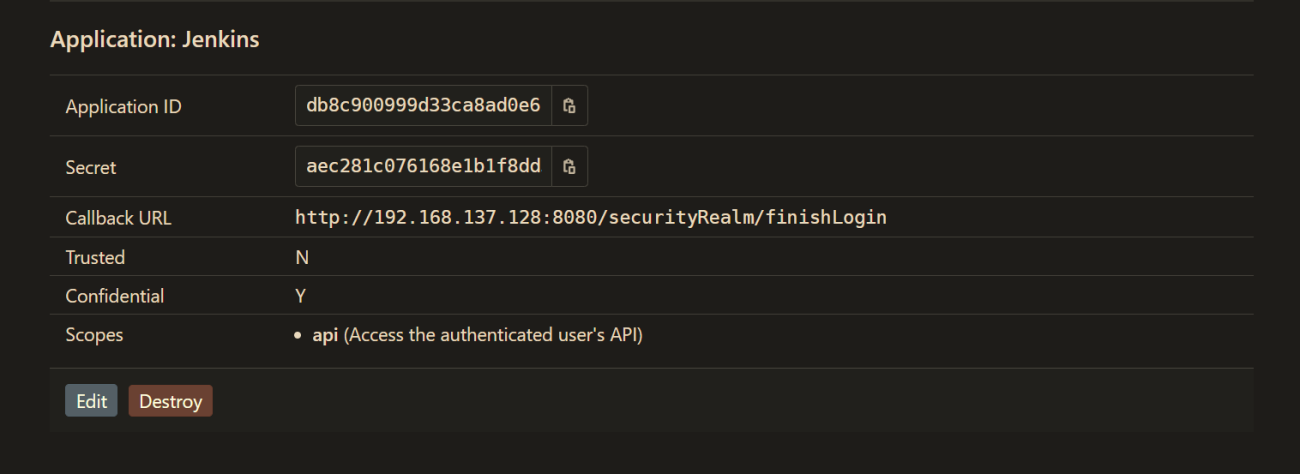
Task: Select the Confidential value Y
Action: point(301,297)
